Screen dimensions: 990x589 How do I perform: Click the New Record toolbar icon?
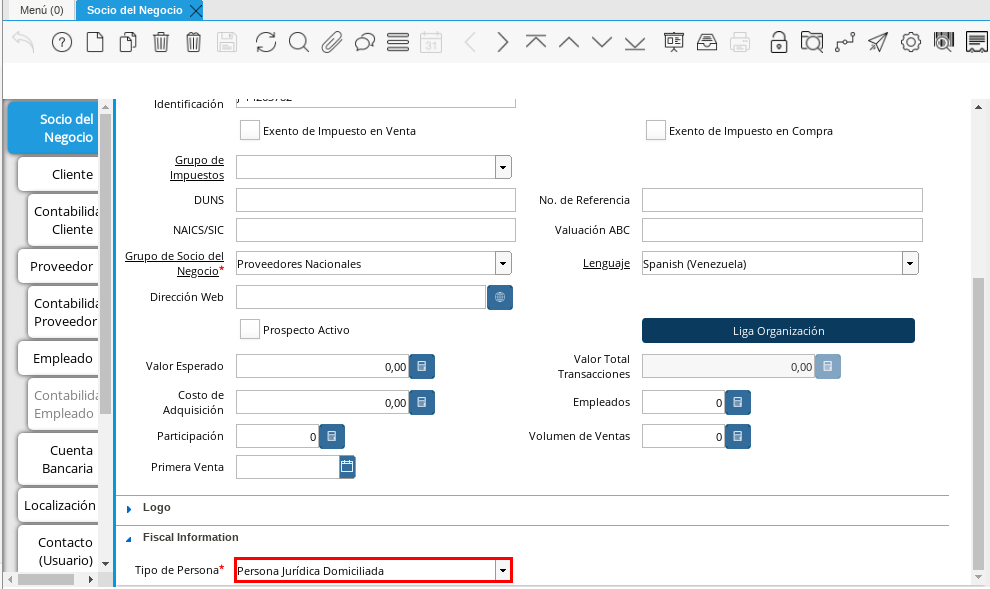pos(95,42)
